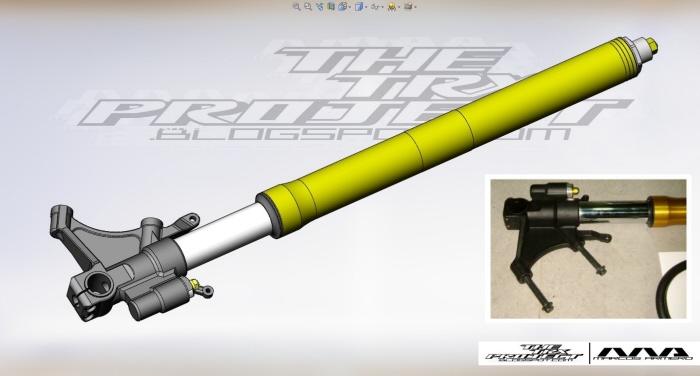
Task: Open the Apply Scene dropdown arrow
Action: coord(416,7)
